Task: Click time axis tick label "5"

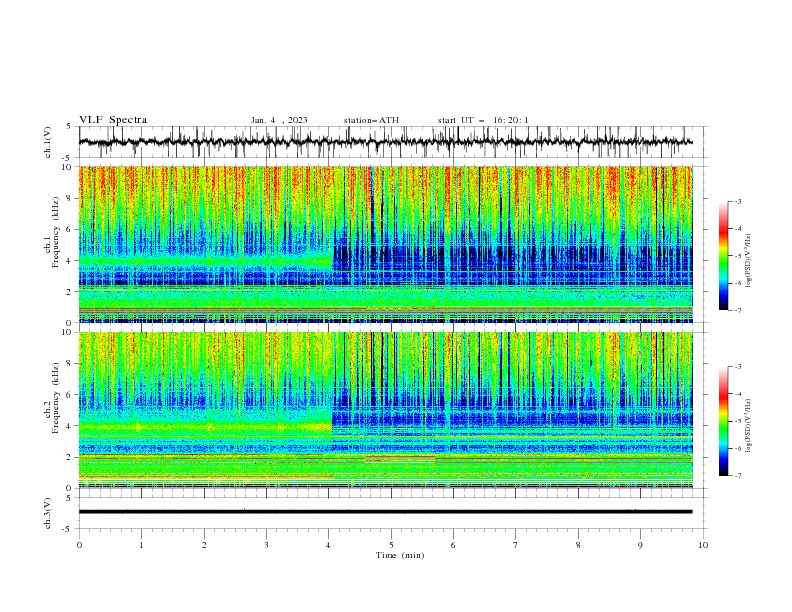Action: click(391, 545)
